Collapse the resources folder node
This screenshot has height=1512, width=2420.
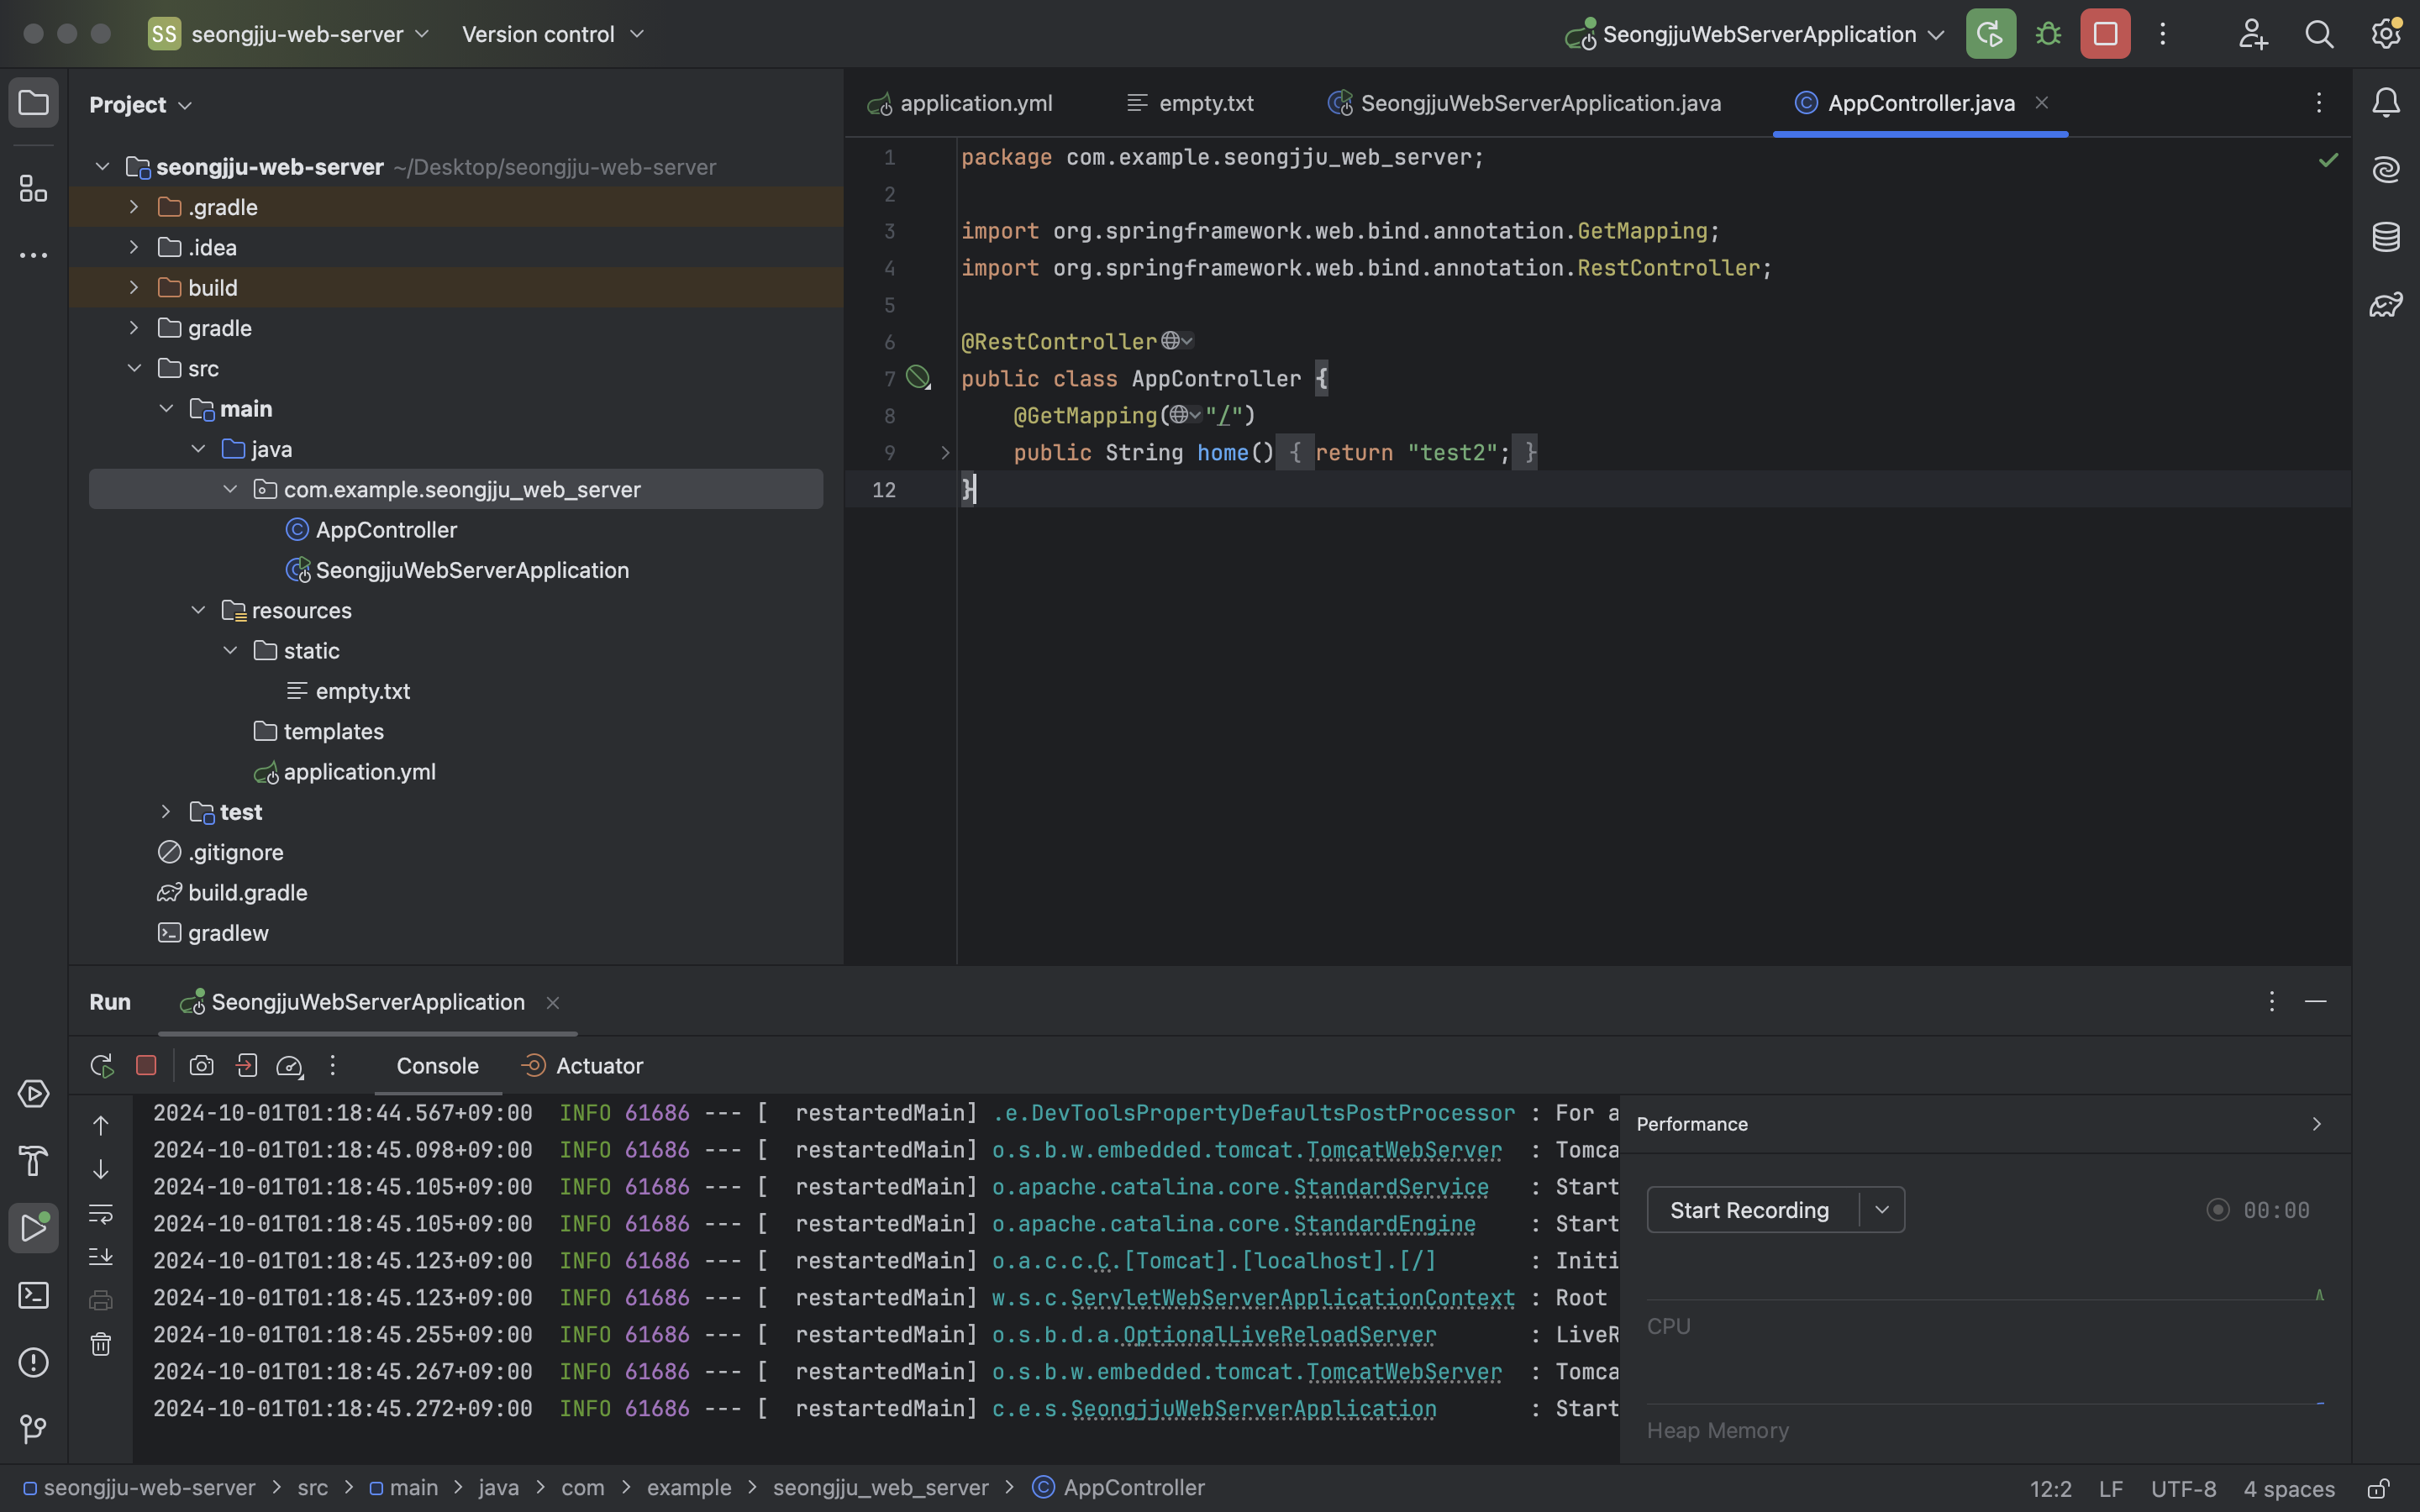198,610
